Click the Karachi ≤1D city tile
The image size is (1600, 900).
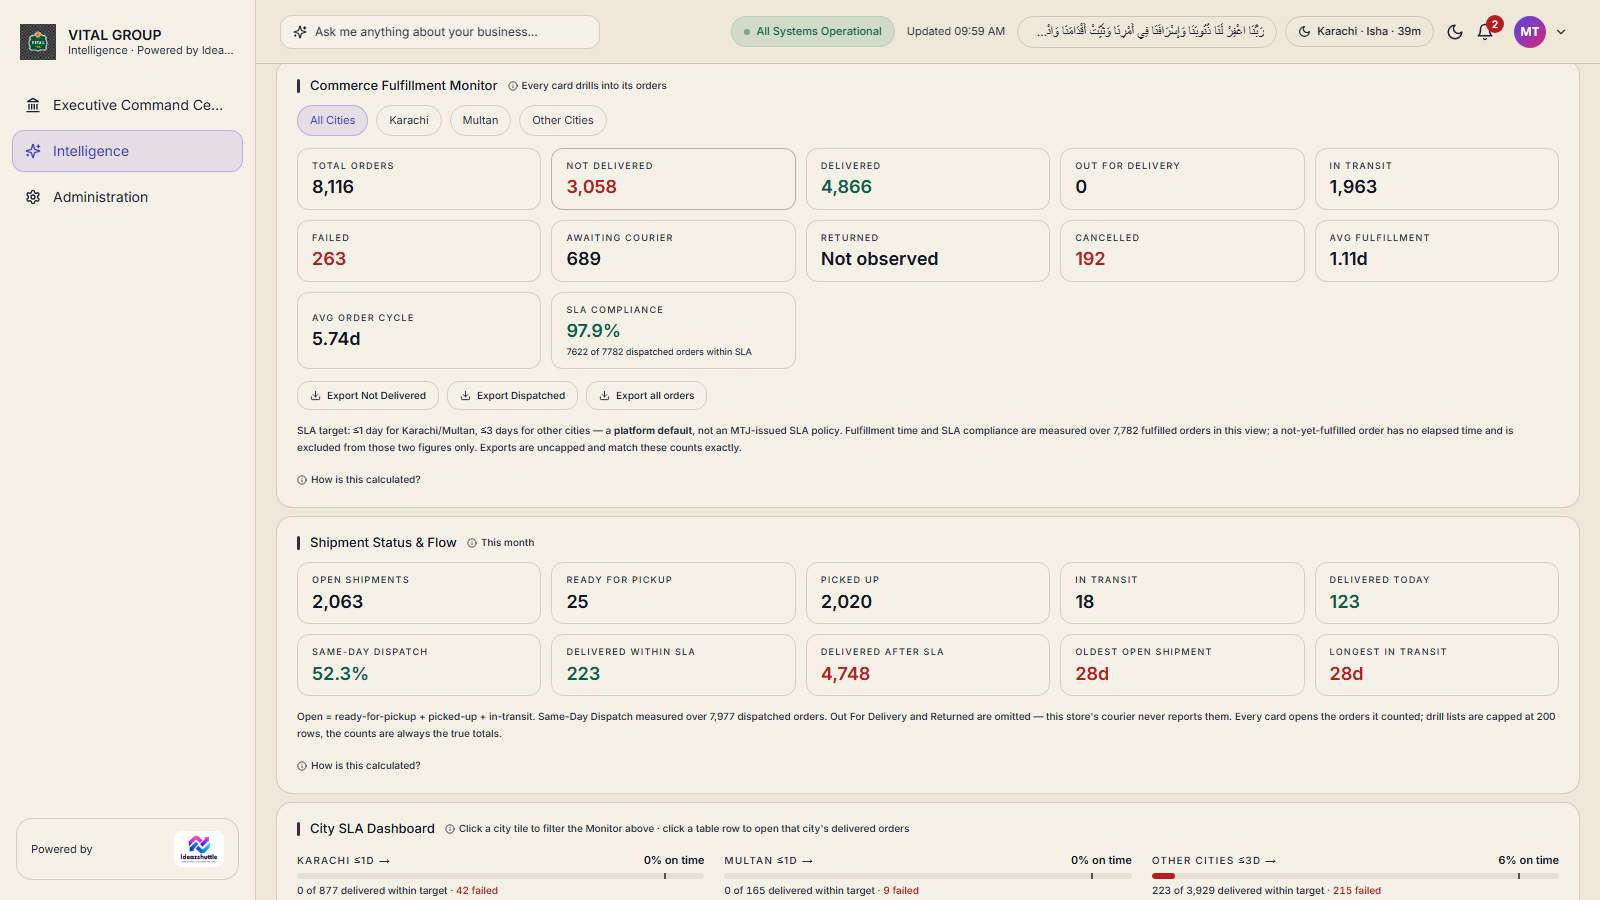point(500,875)
